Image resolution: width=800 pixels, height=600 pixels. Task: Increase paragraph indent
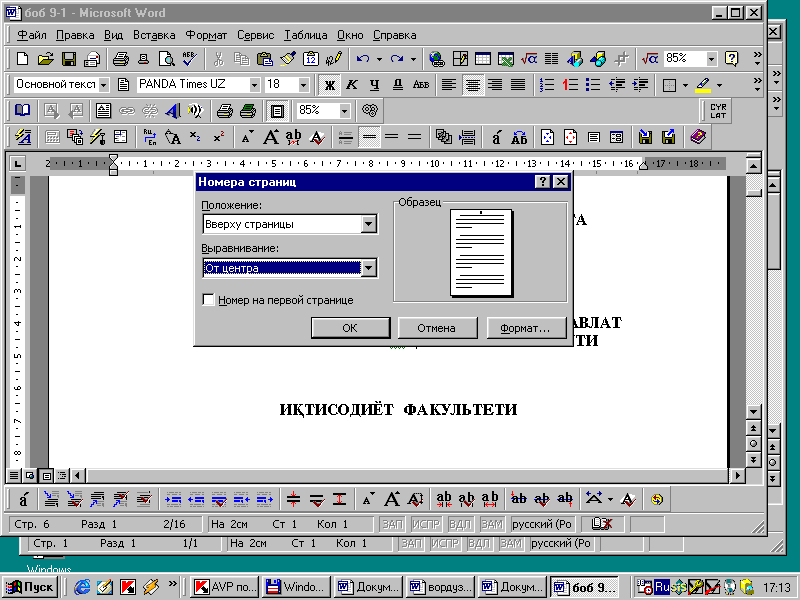(640, 85)
